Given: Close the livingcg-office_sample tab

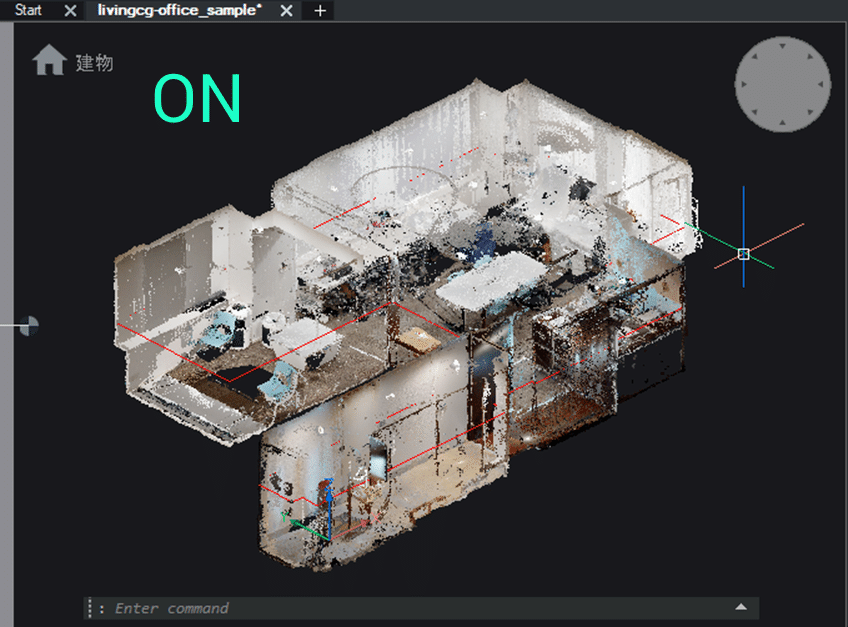Looking at the screenshot, I should (x=286, y=10).
